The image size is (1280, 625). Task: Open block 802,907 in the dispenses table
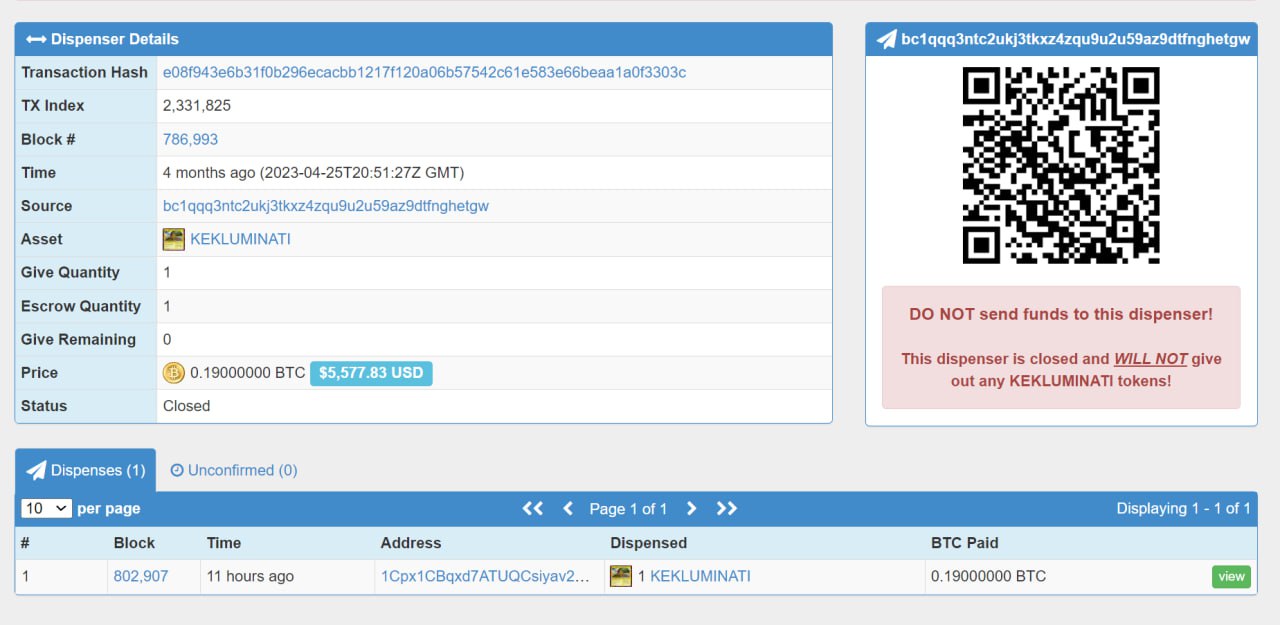coord(141,576)
